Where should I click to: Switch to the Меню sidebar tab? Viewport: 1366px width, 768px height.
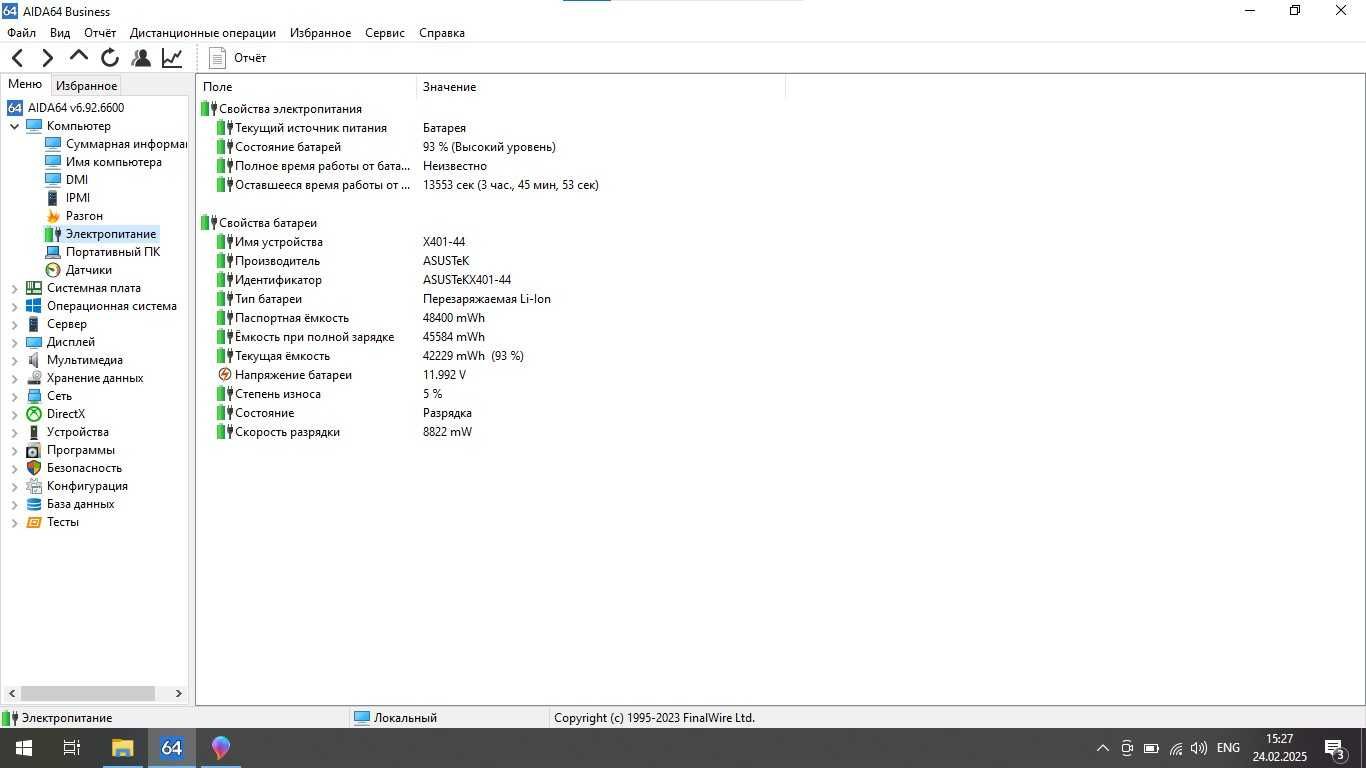(x=25, y=85)
